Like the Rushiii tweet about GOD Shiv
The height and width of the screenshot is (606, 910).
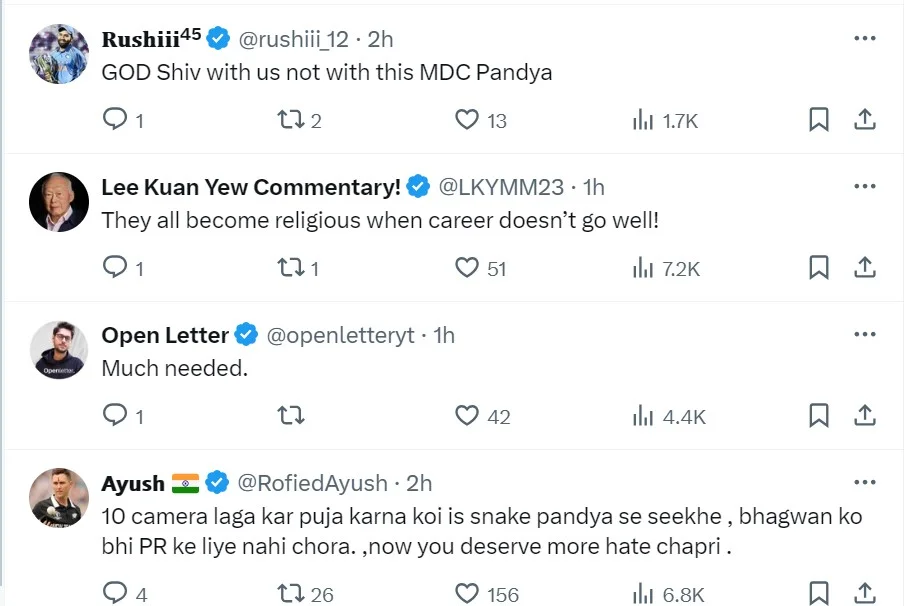click(x=467, y=120)
